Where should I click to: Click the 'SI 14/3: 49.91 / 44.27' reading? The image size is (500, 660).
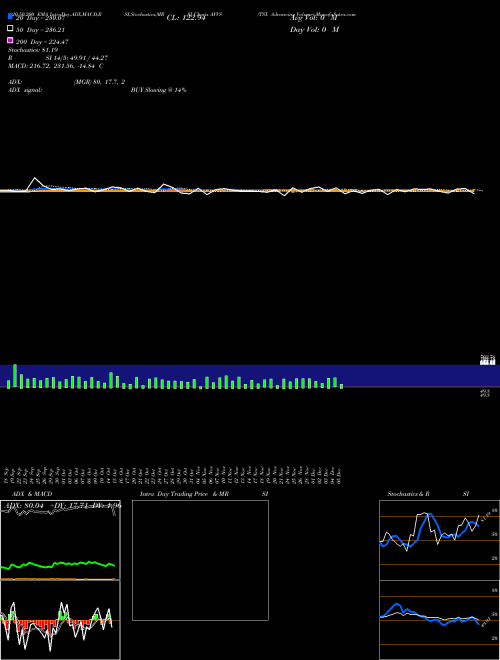(77, 58)
